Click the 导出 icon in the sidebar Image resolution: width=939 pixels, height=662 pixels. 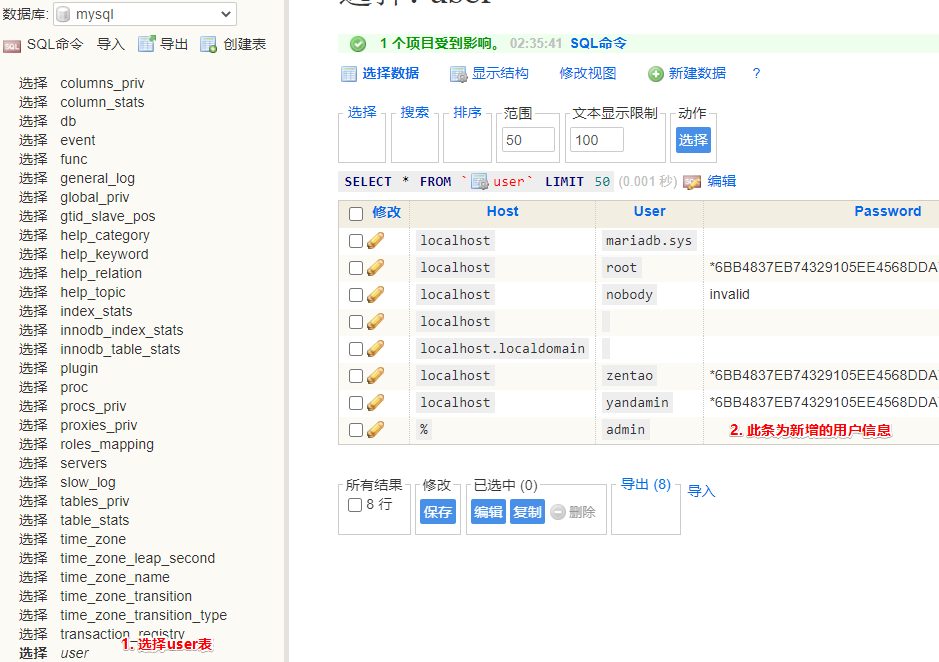point(146,44)
